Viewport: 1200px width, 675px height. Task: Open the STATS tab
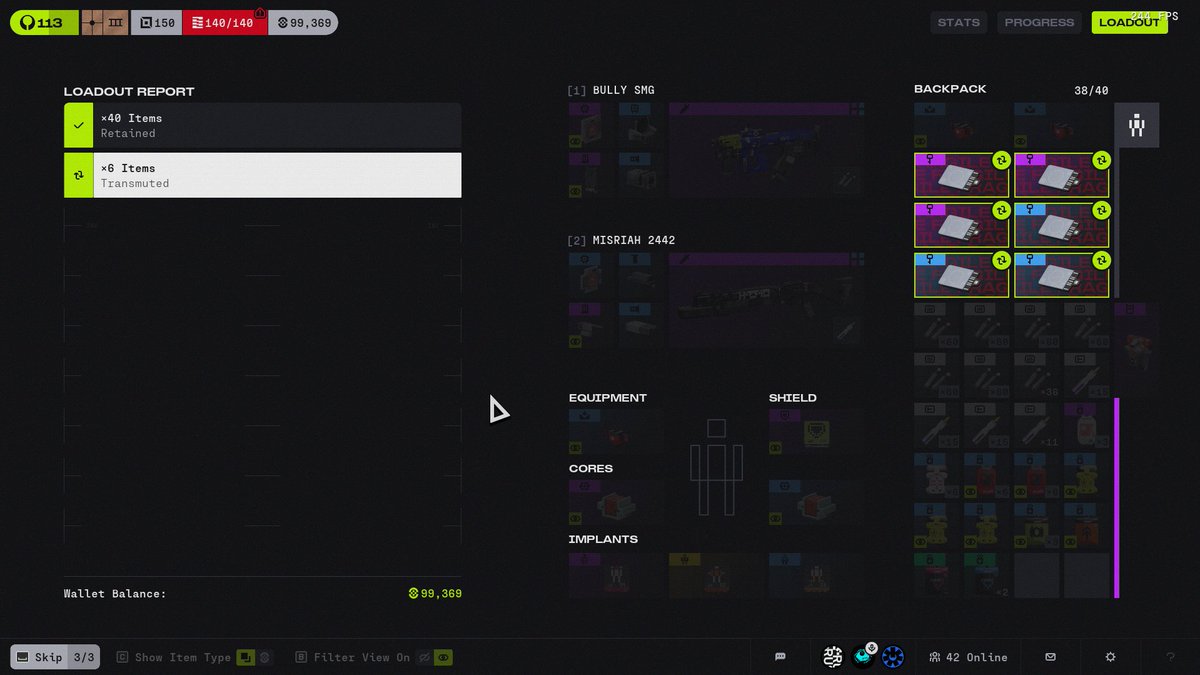(x=959, y=22)
